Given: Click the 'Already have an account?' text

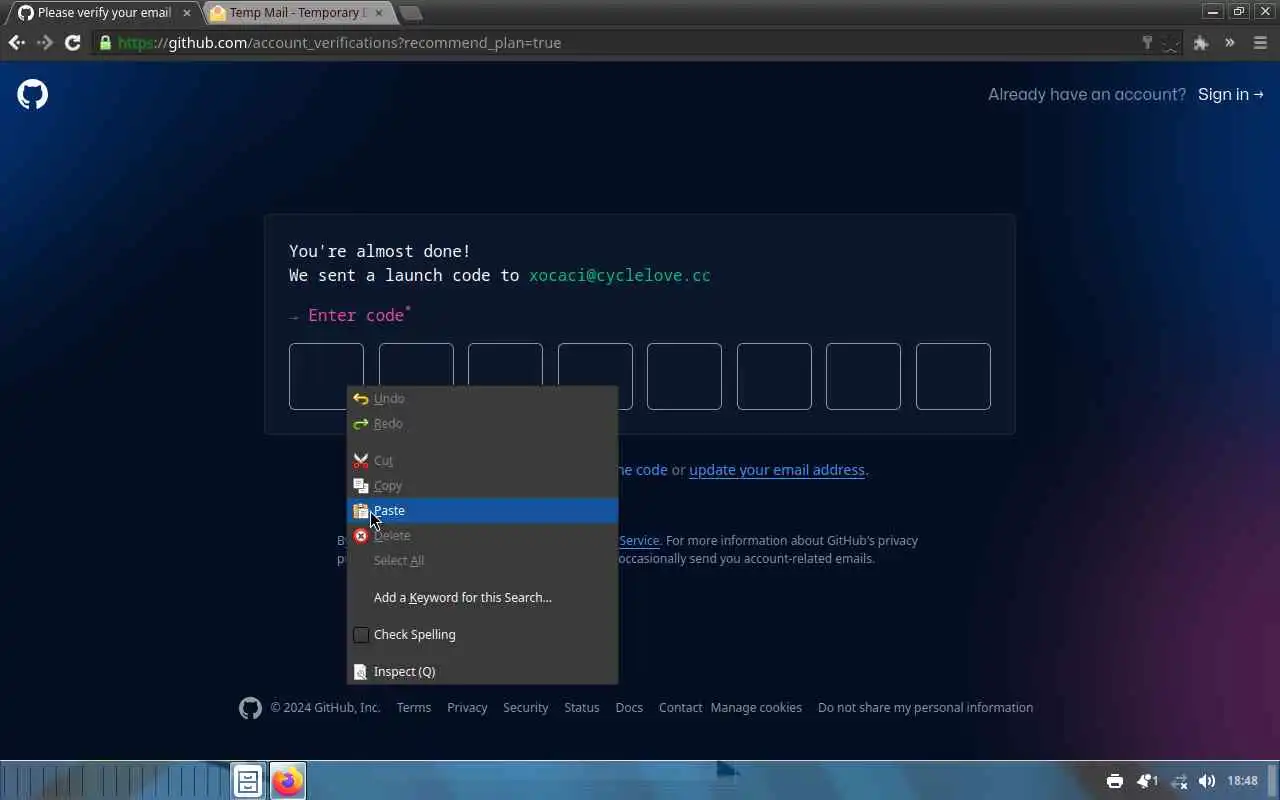Looking at the screenshot, I should [x=1087, y=94].
